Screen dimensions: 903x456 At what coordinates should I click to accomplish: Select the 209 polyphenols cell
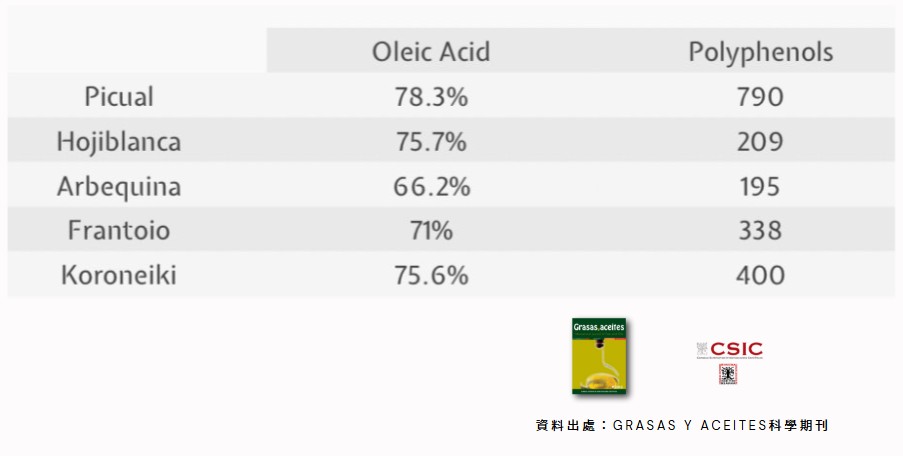click(760, 142)
